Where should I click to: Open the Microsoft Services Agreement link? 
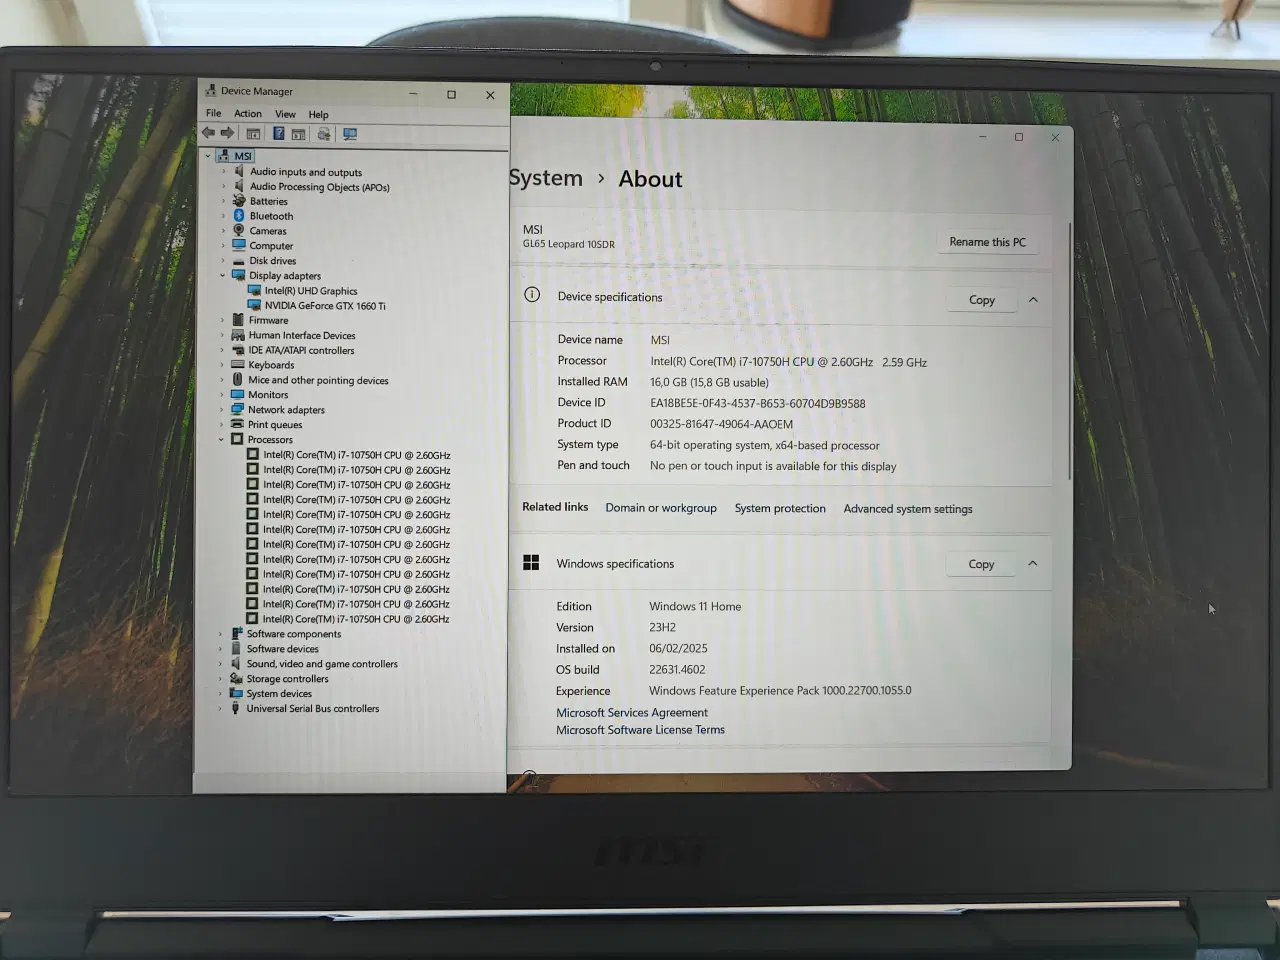(632, 712)
